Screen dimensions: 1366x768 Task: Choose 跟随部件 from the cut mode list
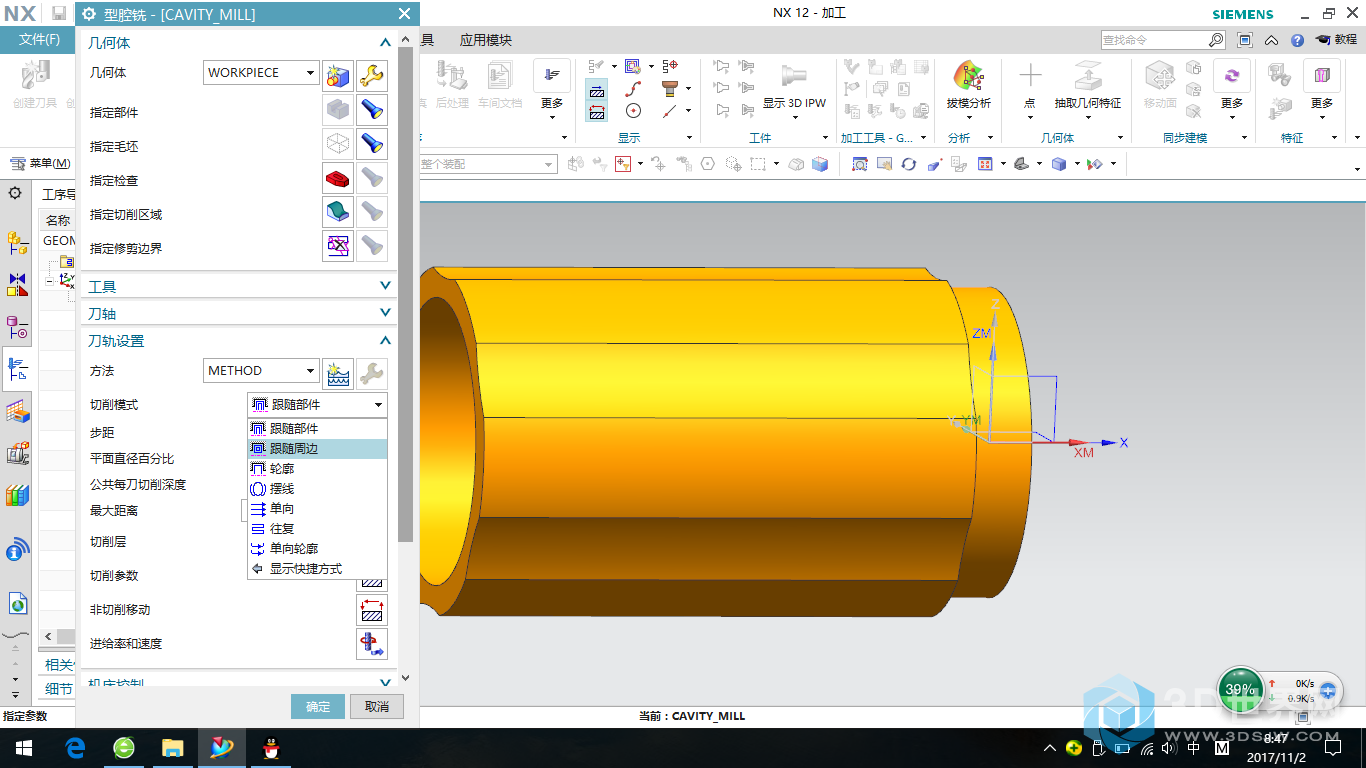(x=317, y=428)
